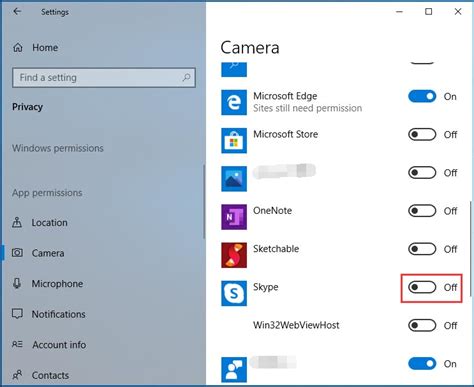Open Notifications privacy settings

coord(59,314)
